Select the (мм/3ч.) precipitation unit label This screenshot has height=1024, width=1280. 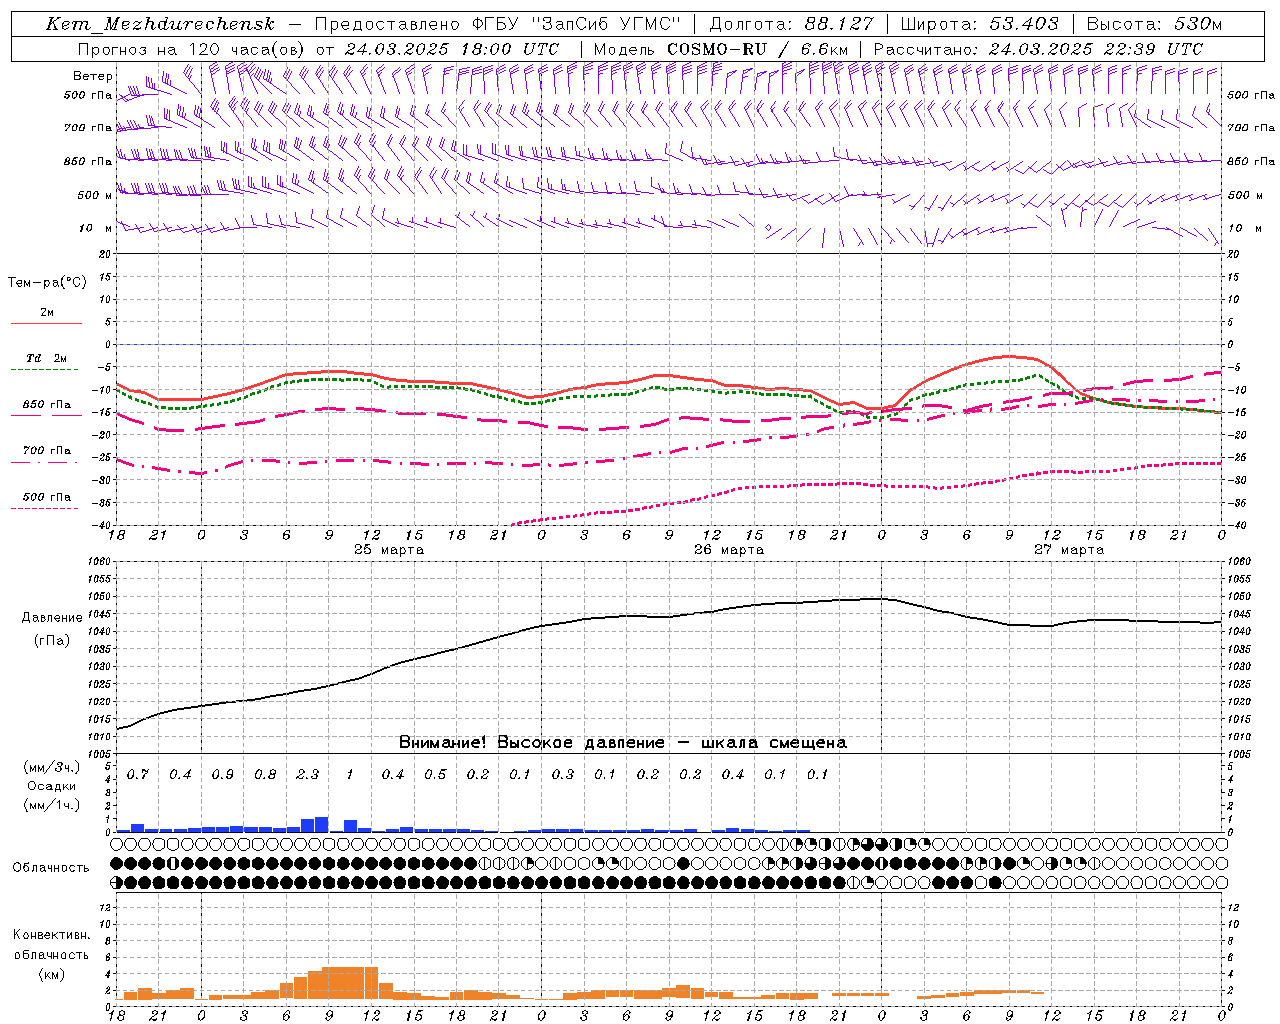point(52,767)
